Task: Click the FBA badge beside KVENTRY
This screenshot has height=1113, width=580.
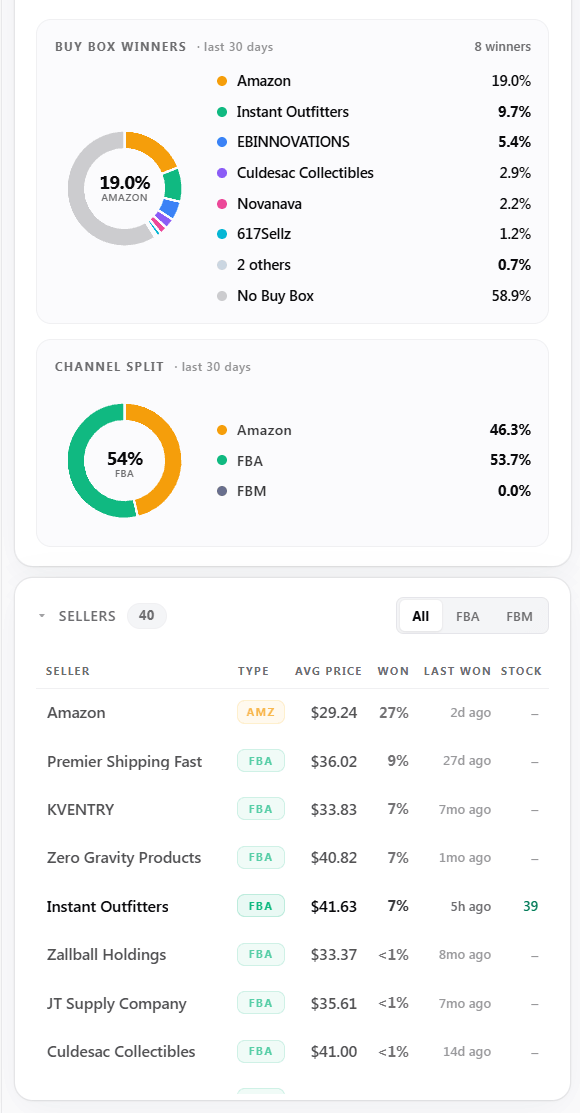Action: point(261,808)
